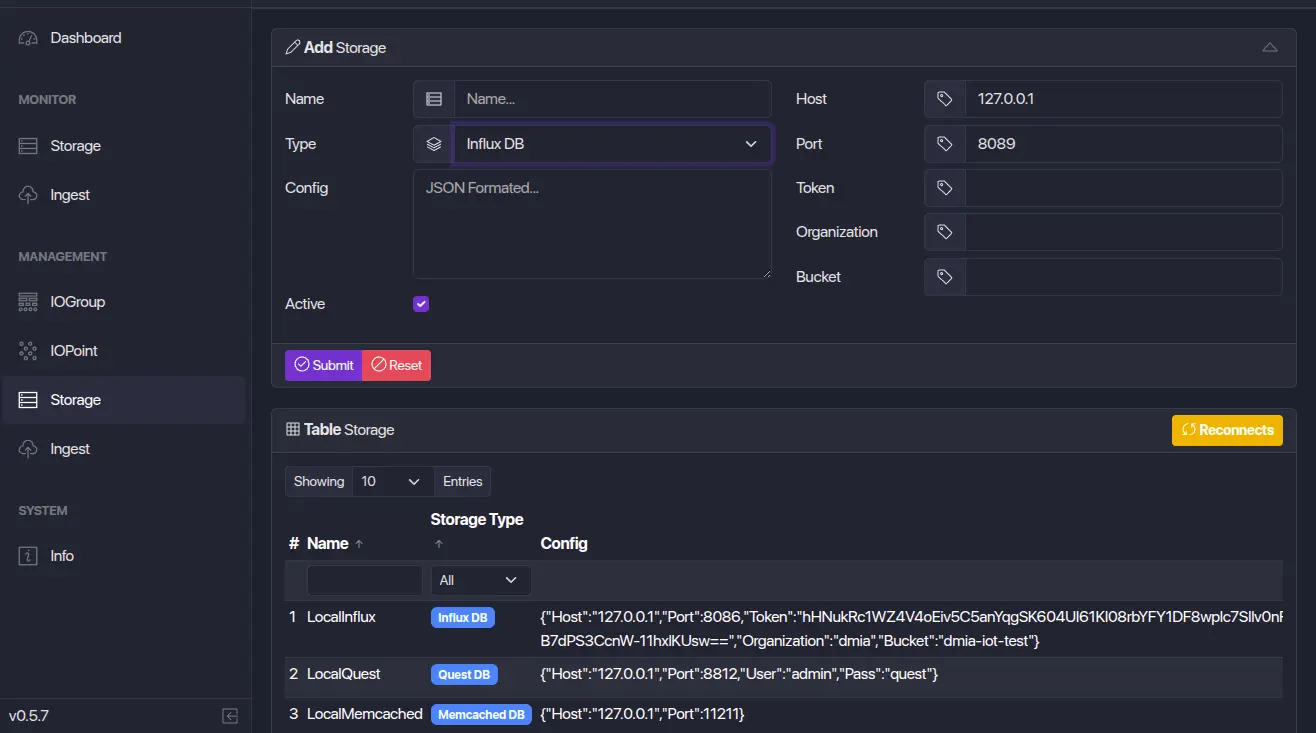Focus the Config JSON textarea
This screenshot has height=733, width=1316.
click(592, 224)
